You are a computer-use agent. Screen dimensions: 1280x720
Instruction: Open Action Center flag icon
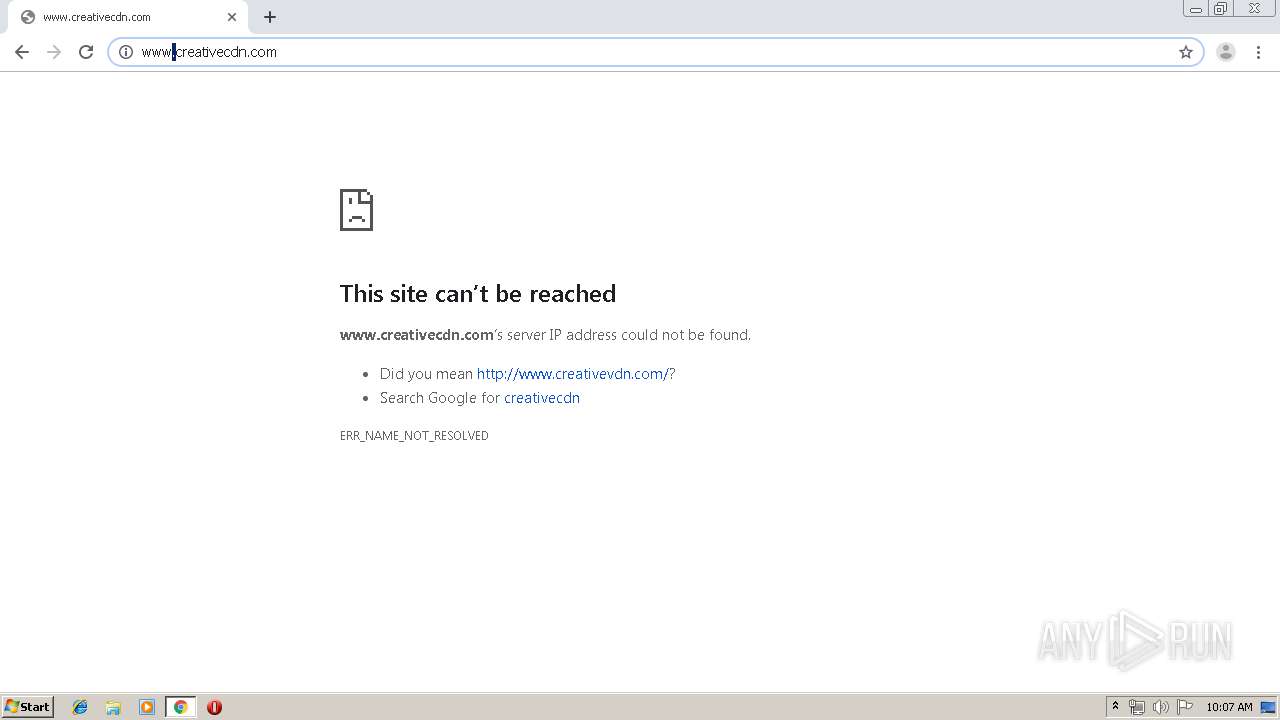point(1185,707)
